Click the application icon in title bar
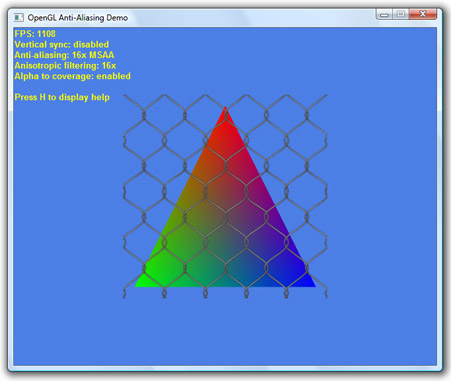Image resolution: width=451 pixels, height=381 pixels. [19, 17]
